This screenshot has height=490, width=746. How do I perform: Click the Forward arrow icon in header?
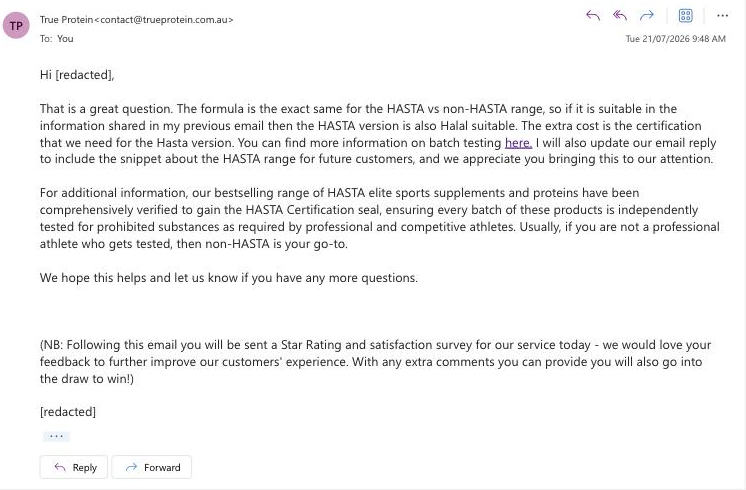point(647,16)
